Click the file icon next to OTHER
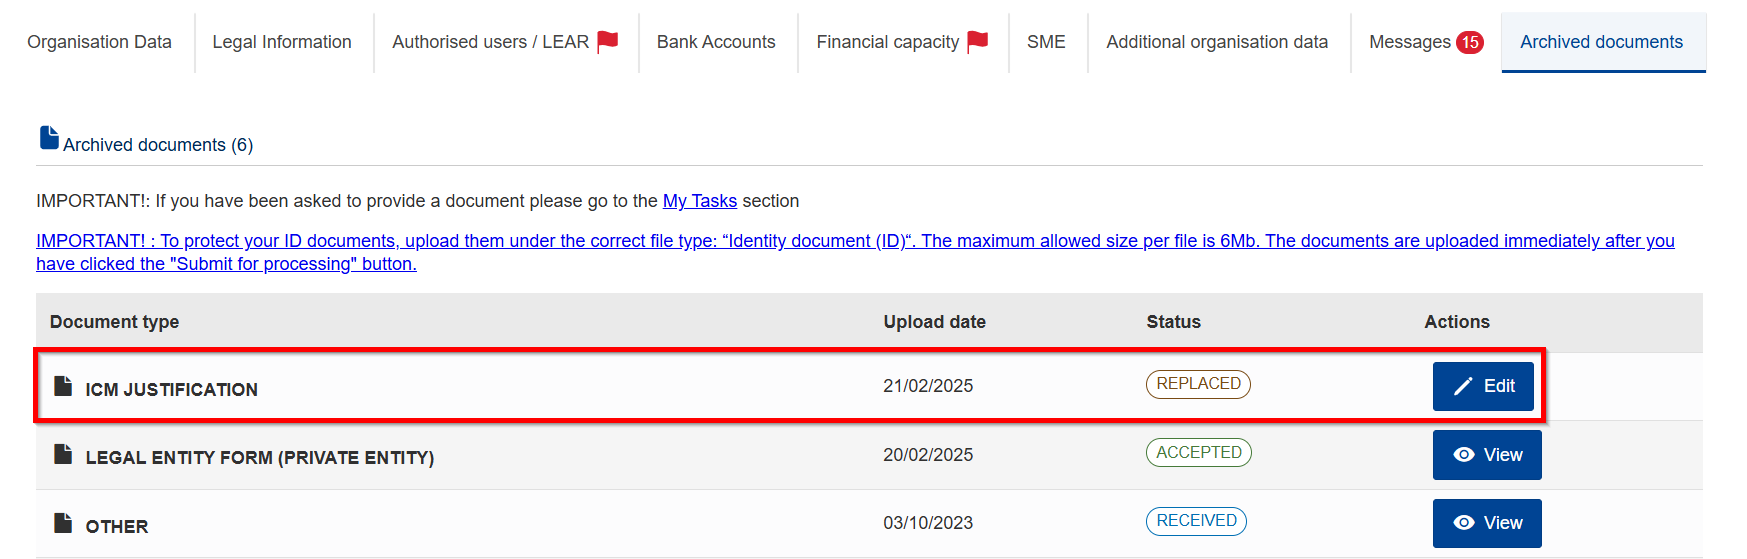The image size is (1747, 559). tap(63, 523)
